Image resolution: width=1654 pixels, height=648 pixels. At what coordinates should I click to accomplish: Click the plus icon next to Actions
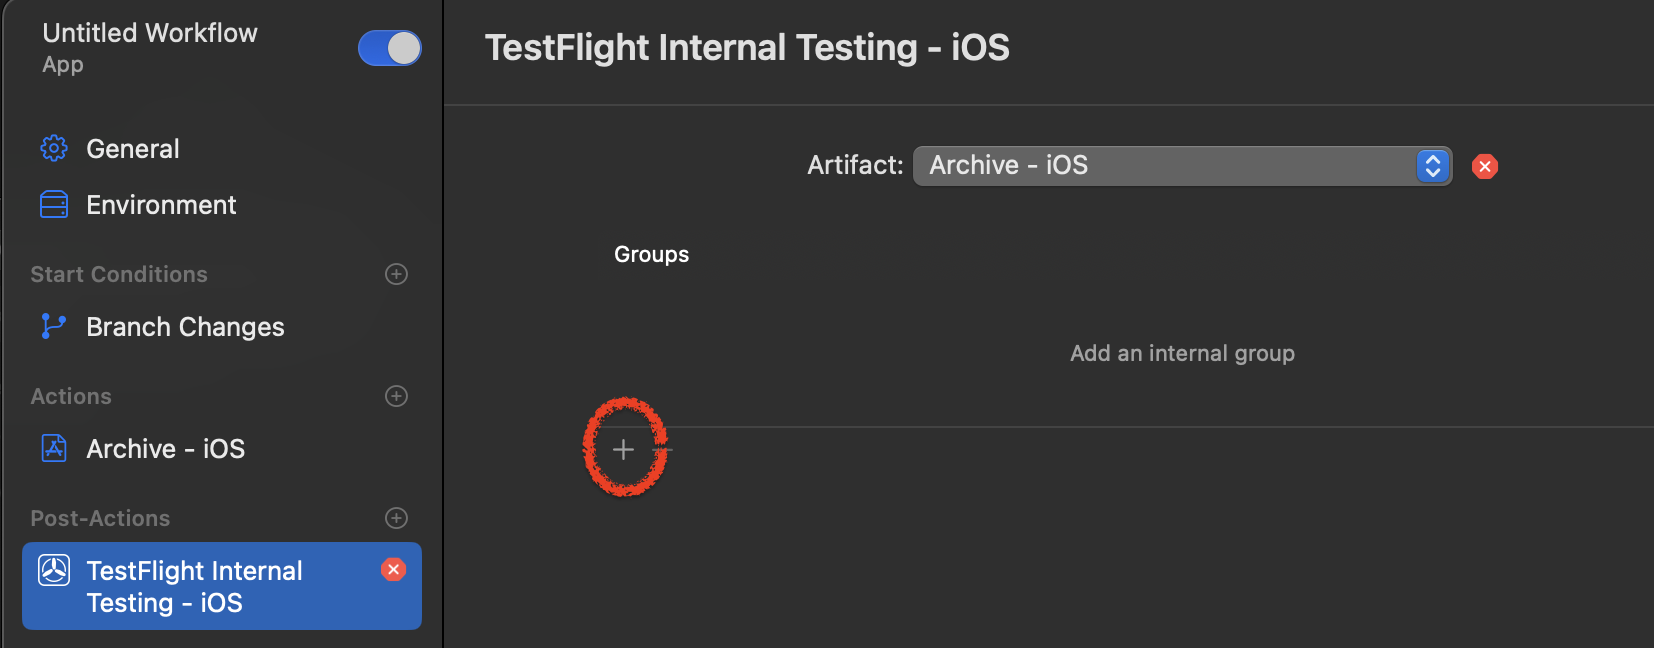tap(396, 396)
